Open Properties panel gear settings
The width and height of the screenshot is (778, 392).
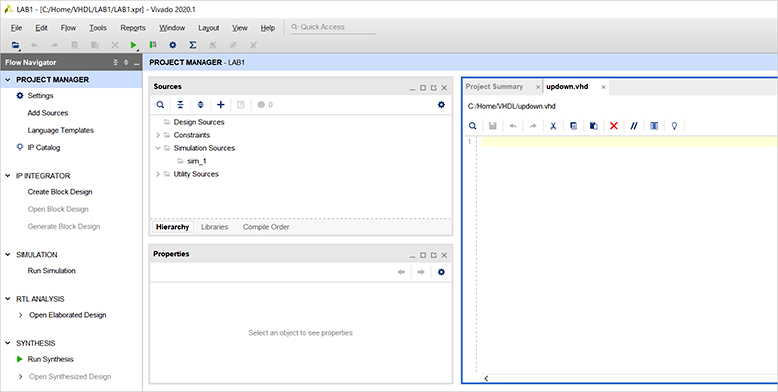441,272
